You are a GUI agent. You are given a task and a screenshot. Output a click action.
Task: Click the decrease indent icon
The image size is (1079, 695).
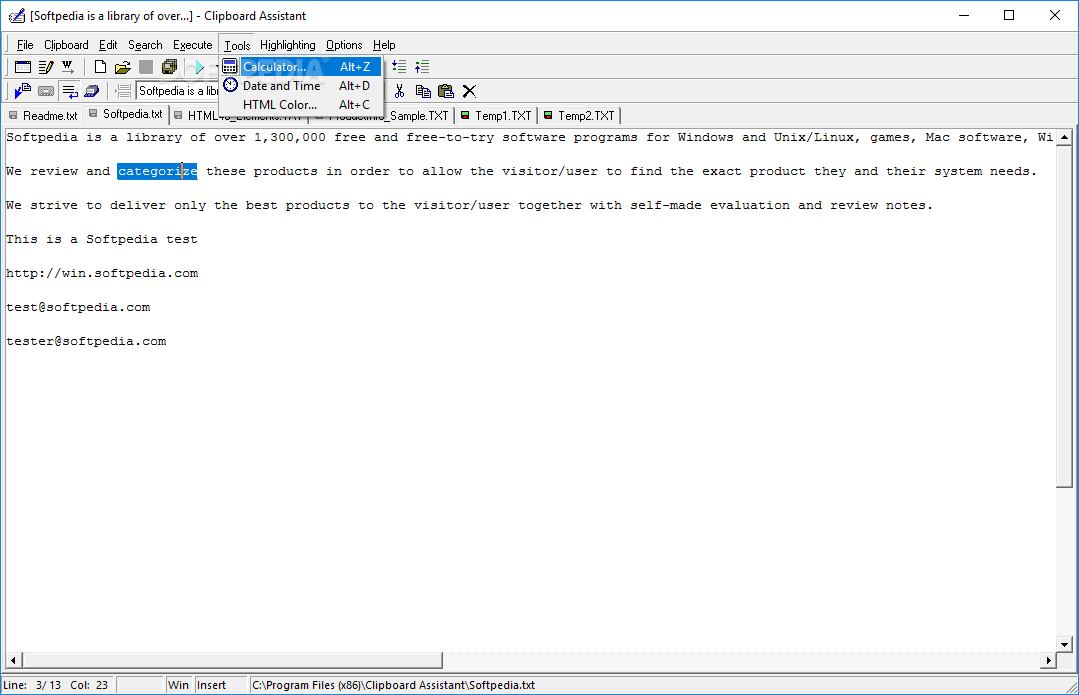pos(422,67)
